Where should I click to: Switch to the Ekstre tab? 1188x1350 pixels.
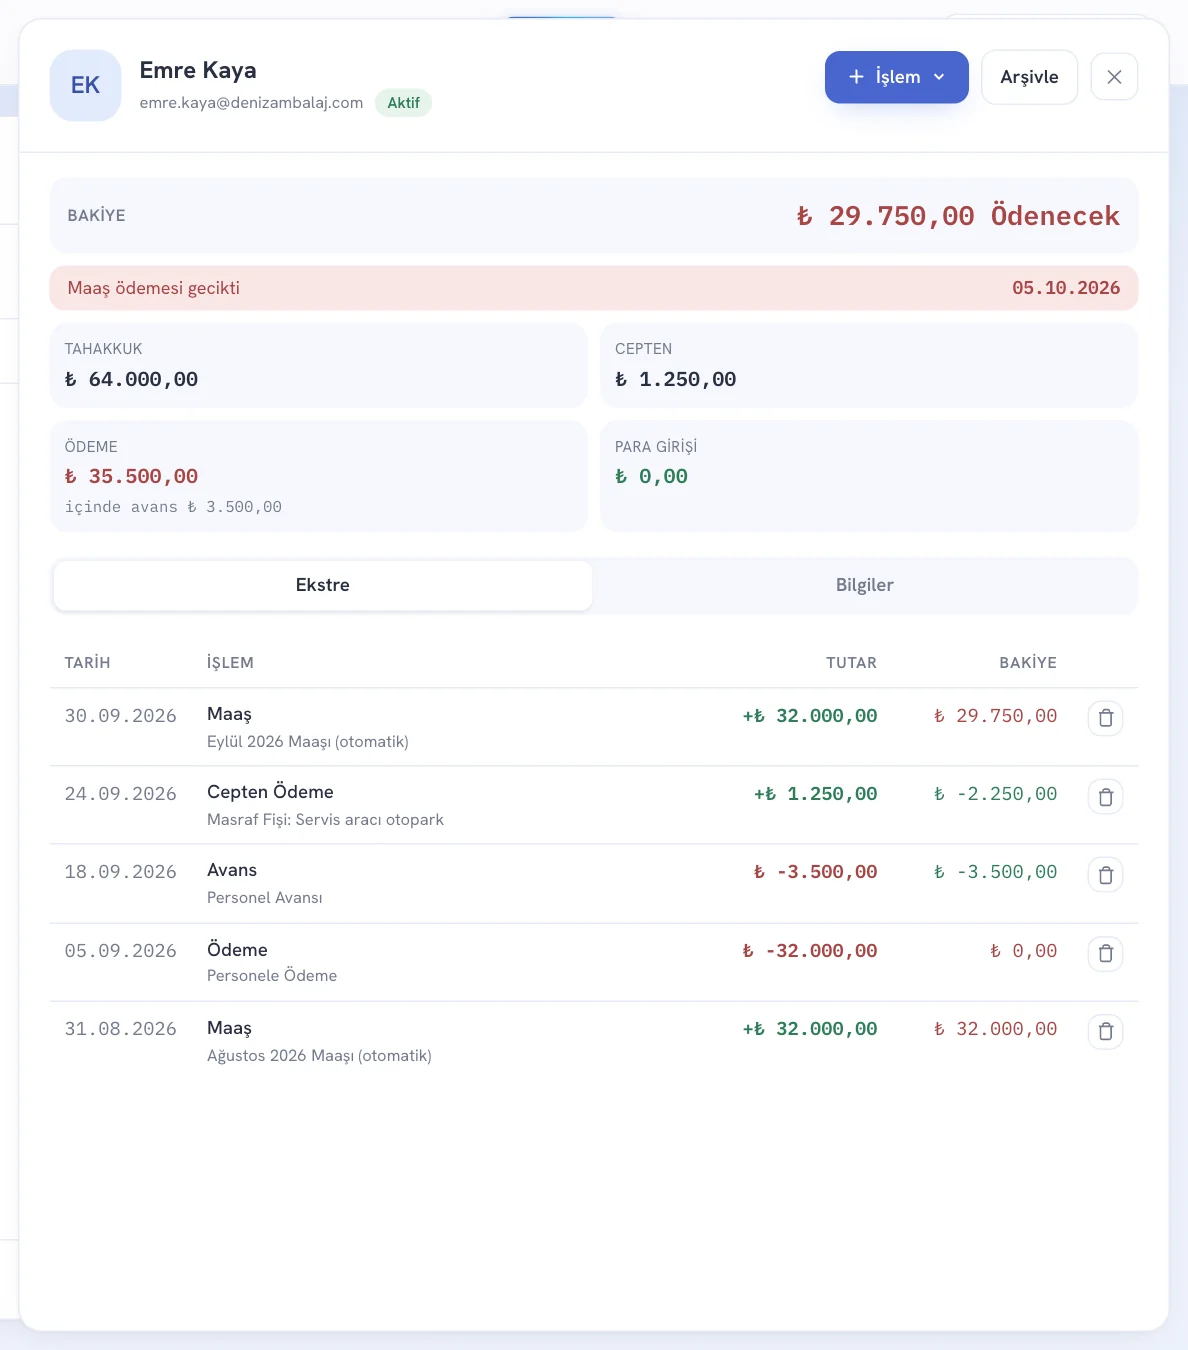click(x=323, y=585)
